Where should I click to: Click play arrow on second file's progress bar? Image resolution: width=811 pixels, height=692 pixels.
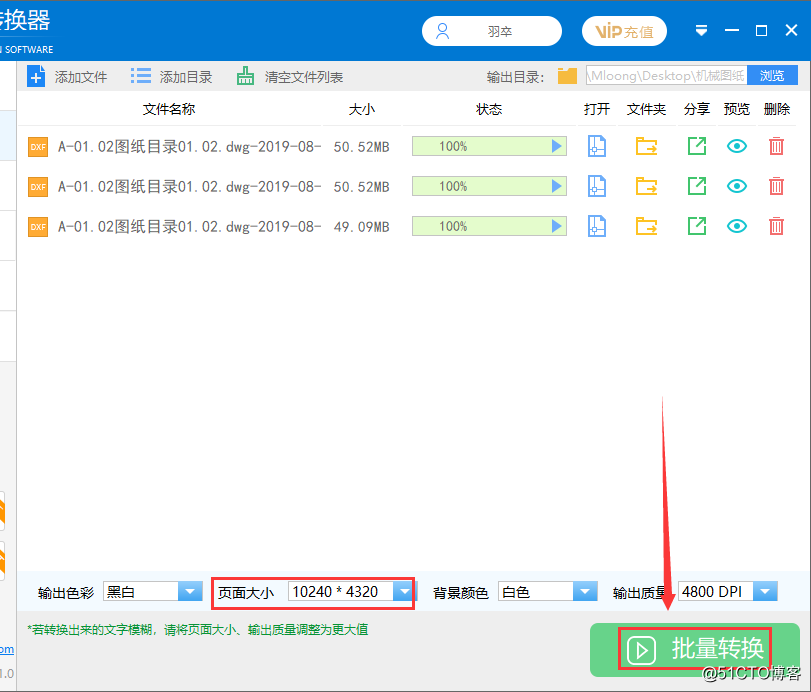(557, 186)
